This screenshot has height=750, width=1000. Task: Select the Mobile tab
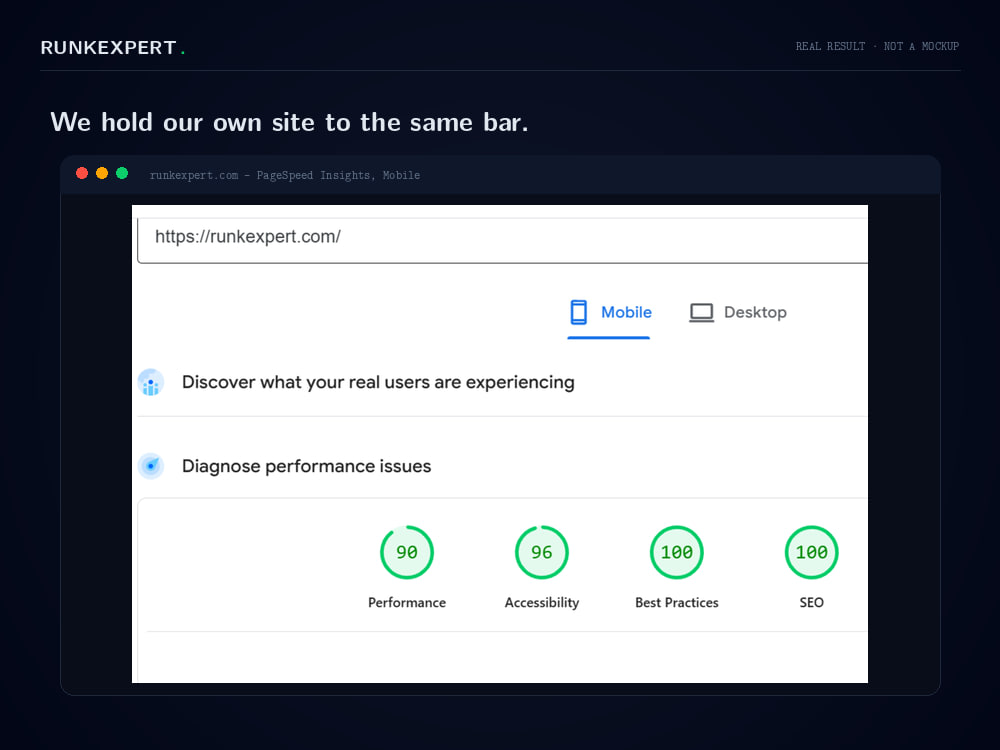click(x=609, y=313)
